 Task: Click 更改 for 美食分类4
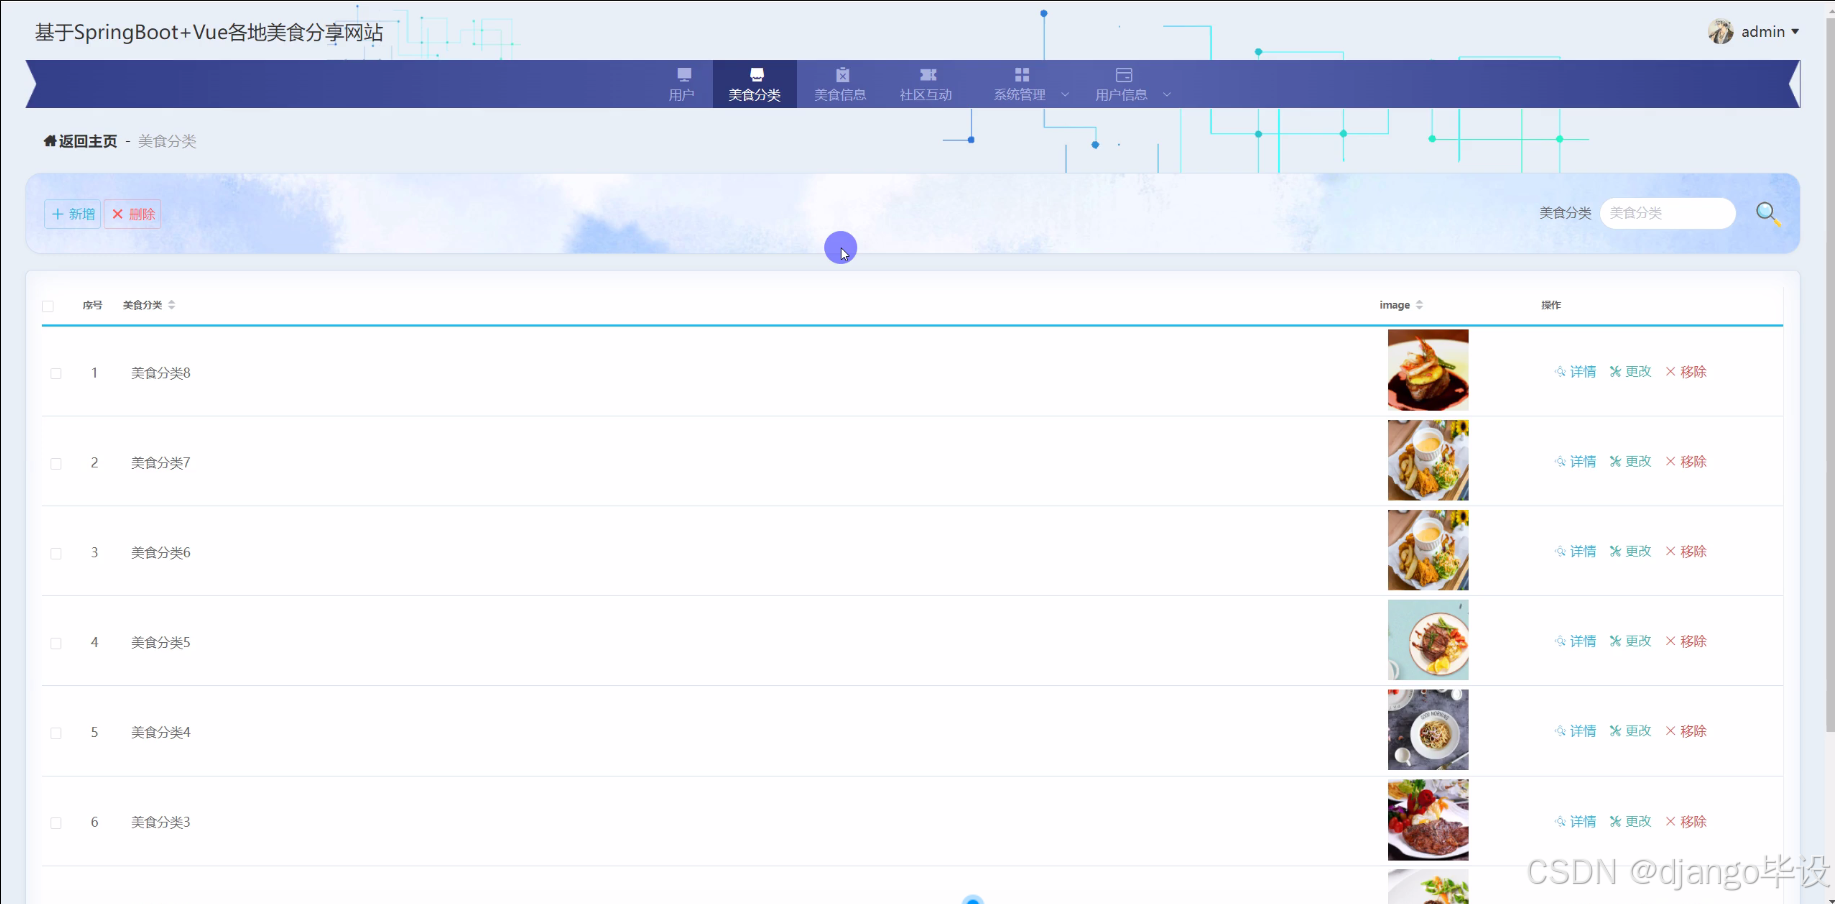(1631, 731)
